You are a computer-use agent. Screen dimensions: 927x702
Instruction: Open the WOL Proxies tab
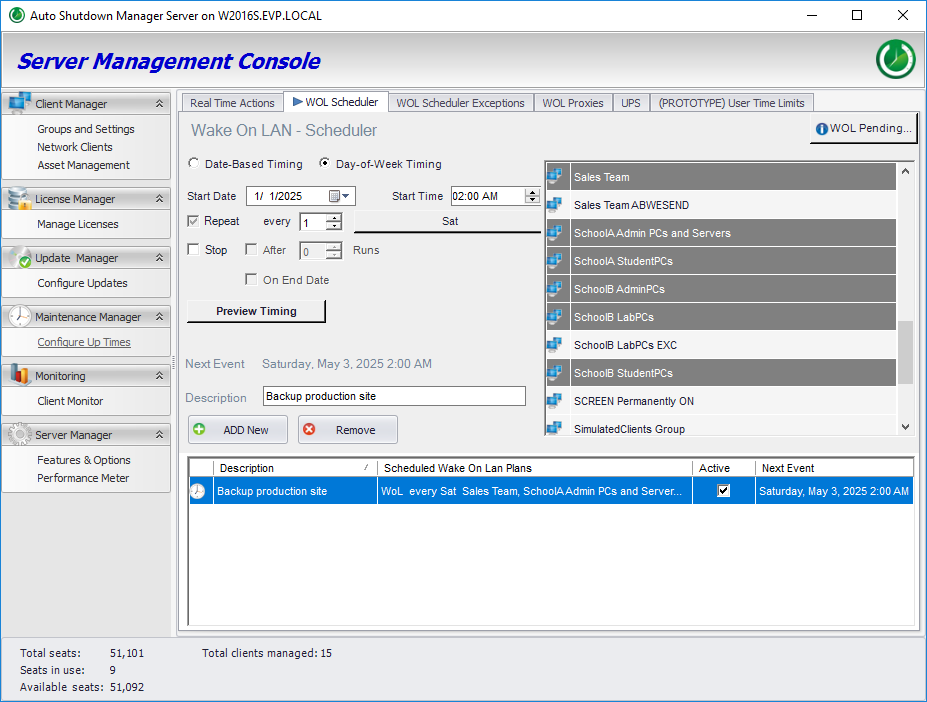pos(572,103)
